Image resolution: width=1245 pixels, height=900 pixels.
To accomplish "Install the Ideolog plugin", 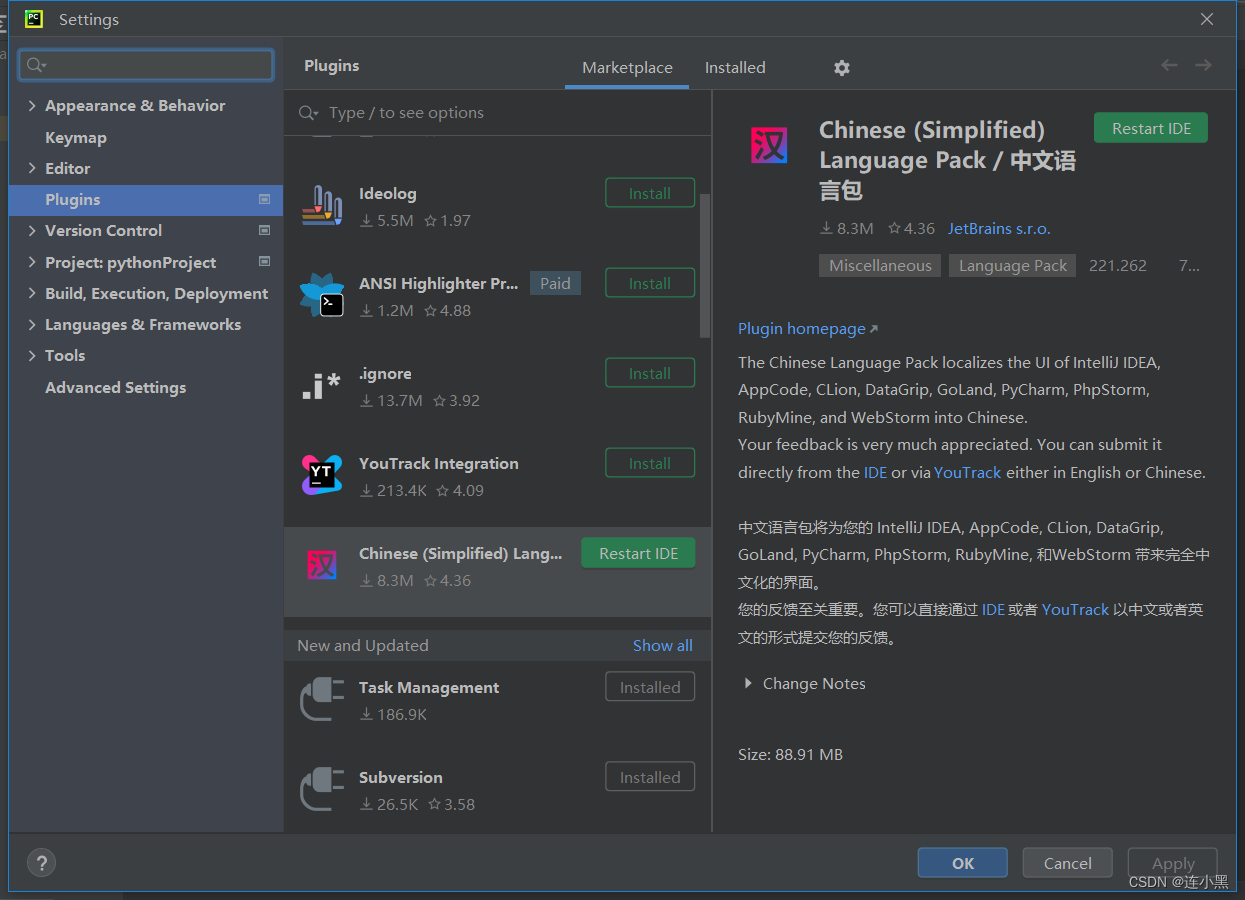I will pyautogui.click(x=650, y=193).
